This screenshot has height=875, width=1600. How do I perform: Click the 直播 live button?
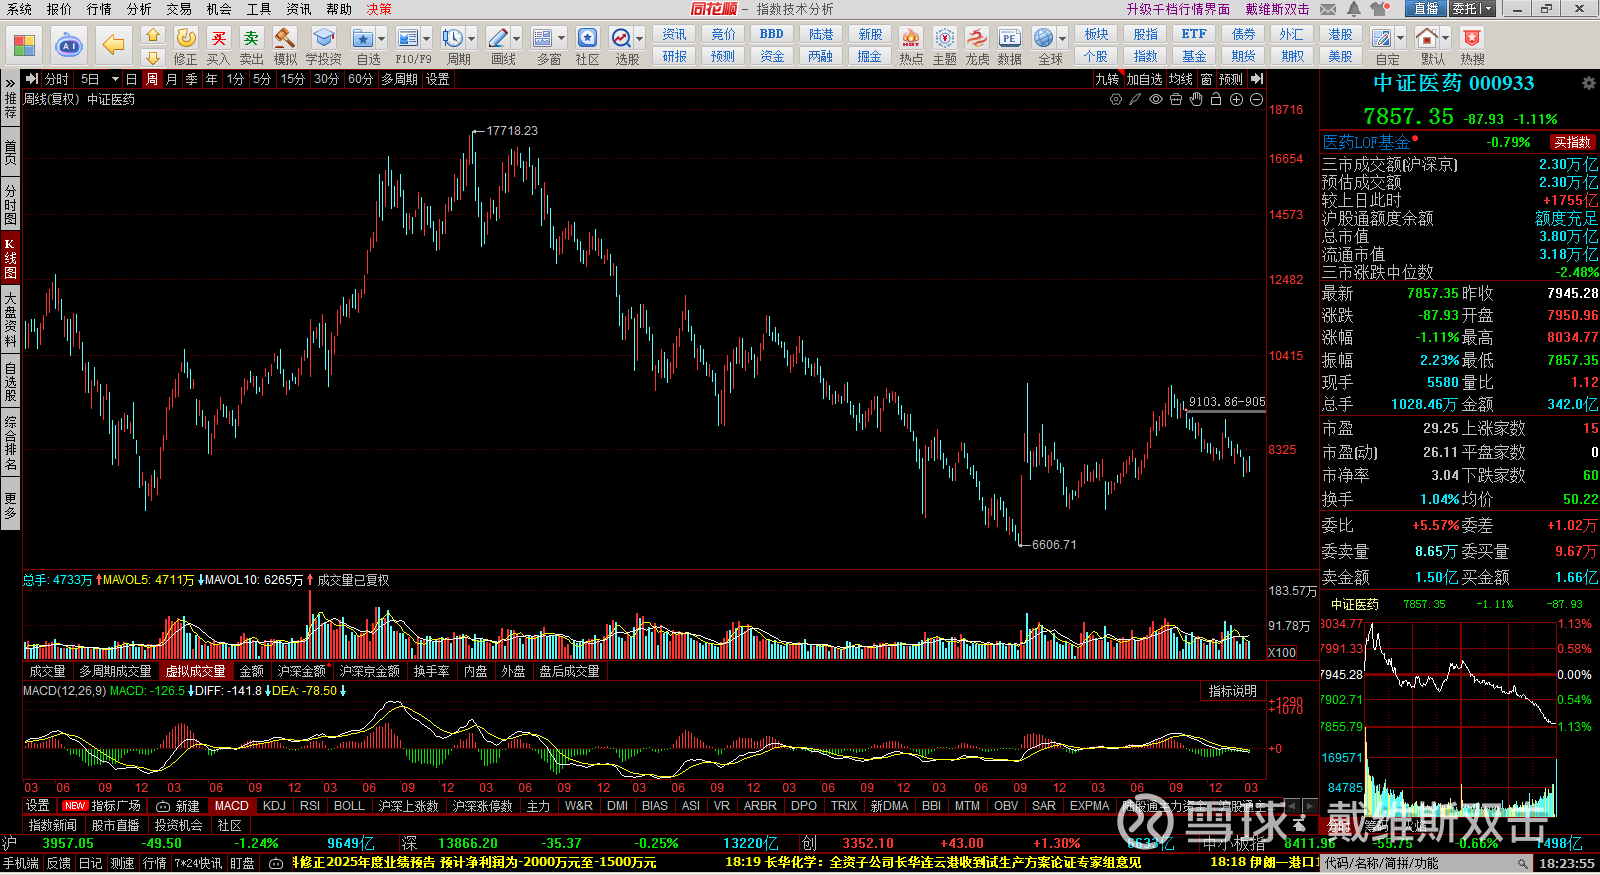(1425, 9)
